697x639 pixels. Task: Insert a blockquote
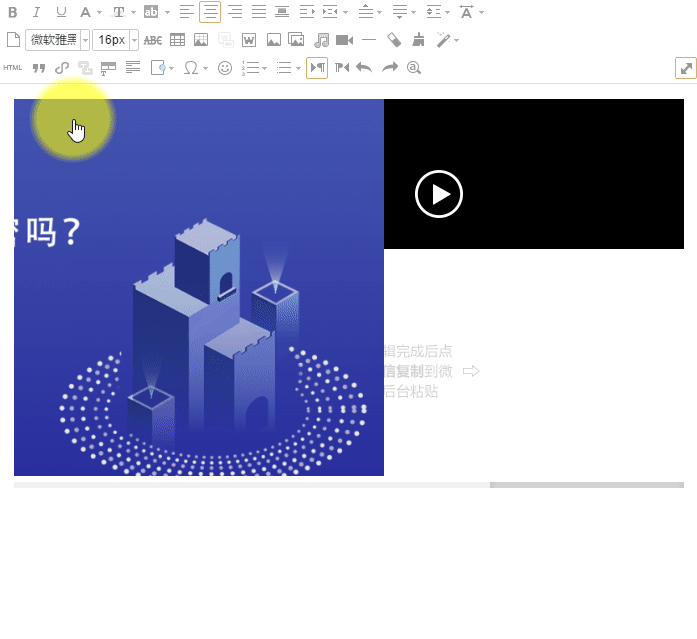[39, 68]
